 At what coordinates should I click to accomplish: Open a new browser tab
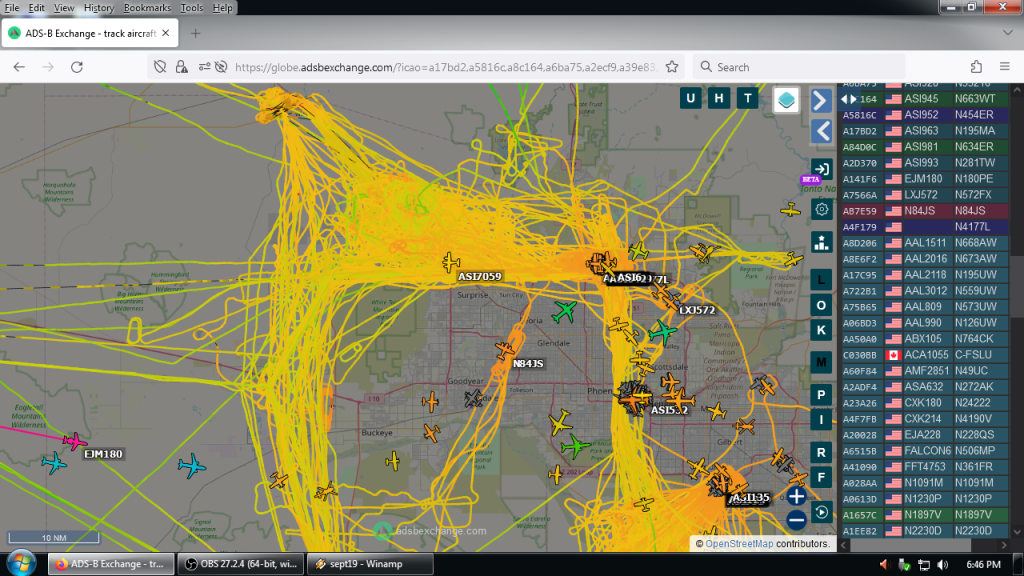tap(195, 33)
